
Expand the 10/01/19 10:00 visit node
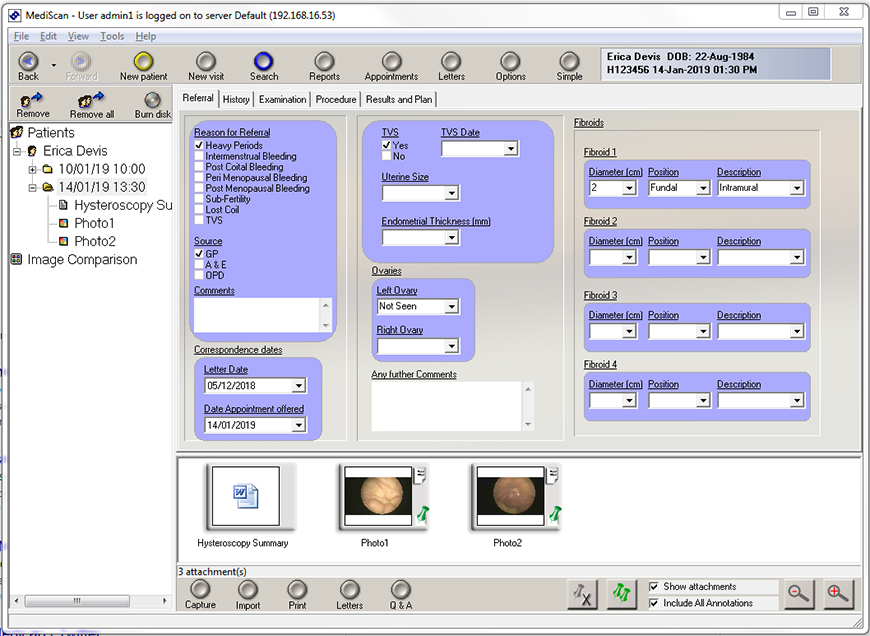pos(32,169)
